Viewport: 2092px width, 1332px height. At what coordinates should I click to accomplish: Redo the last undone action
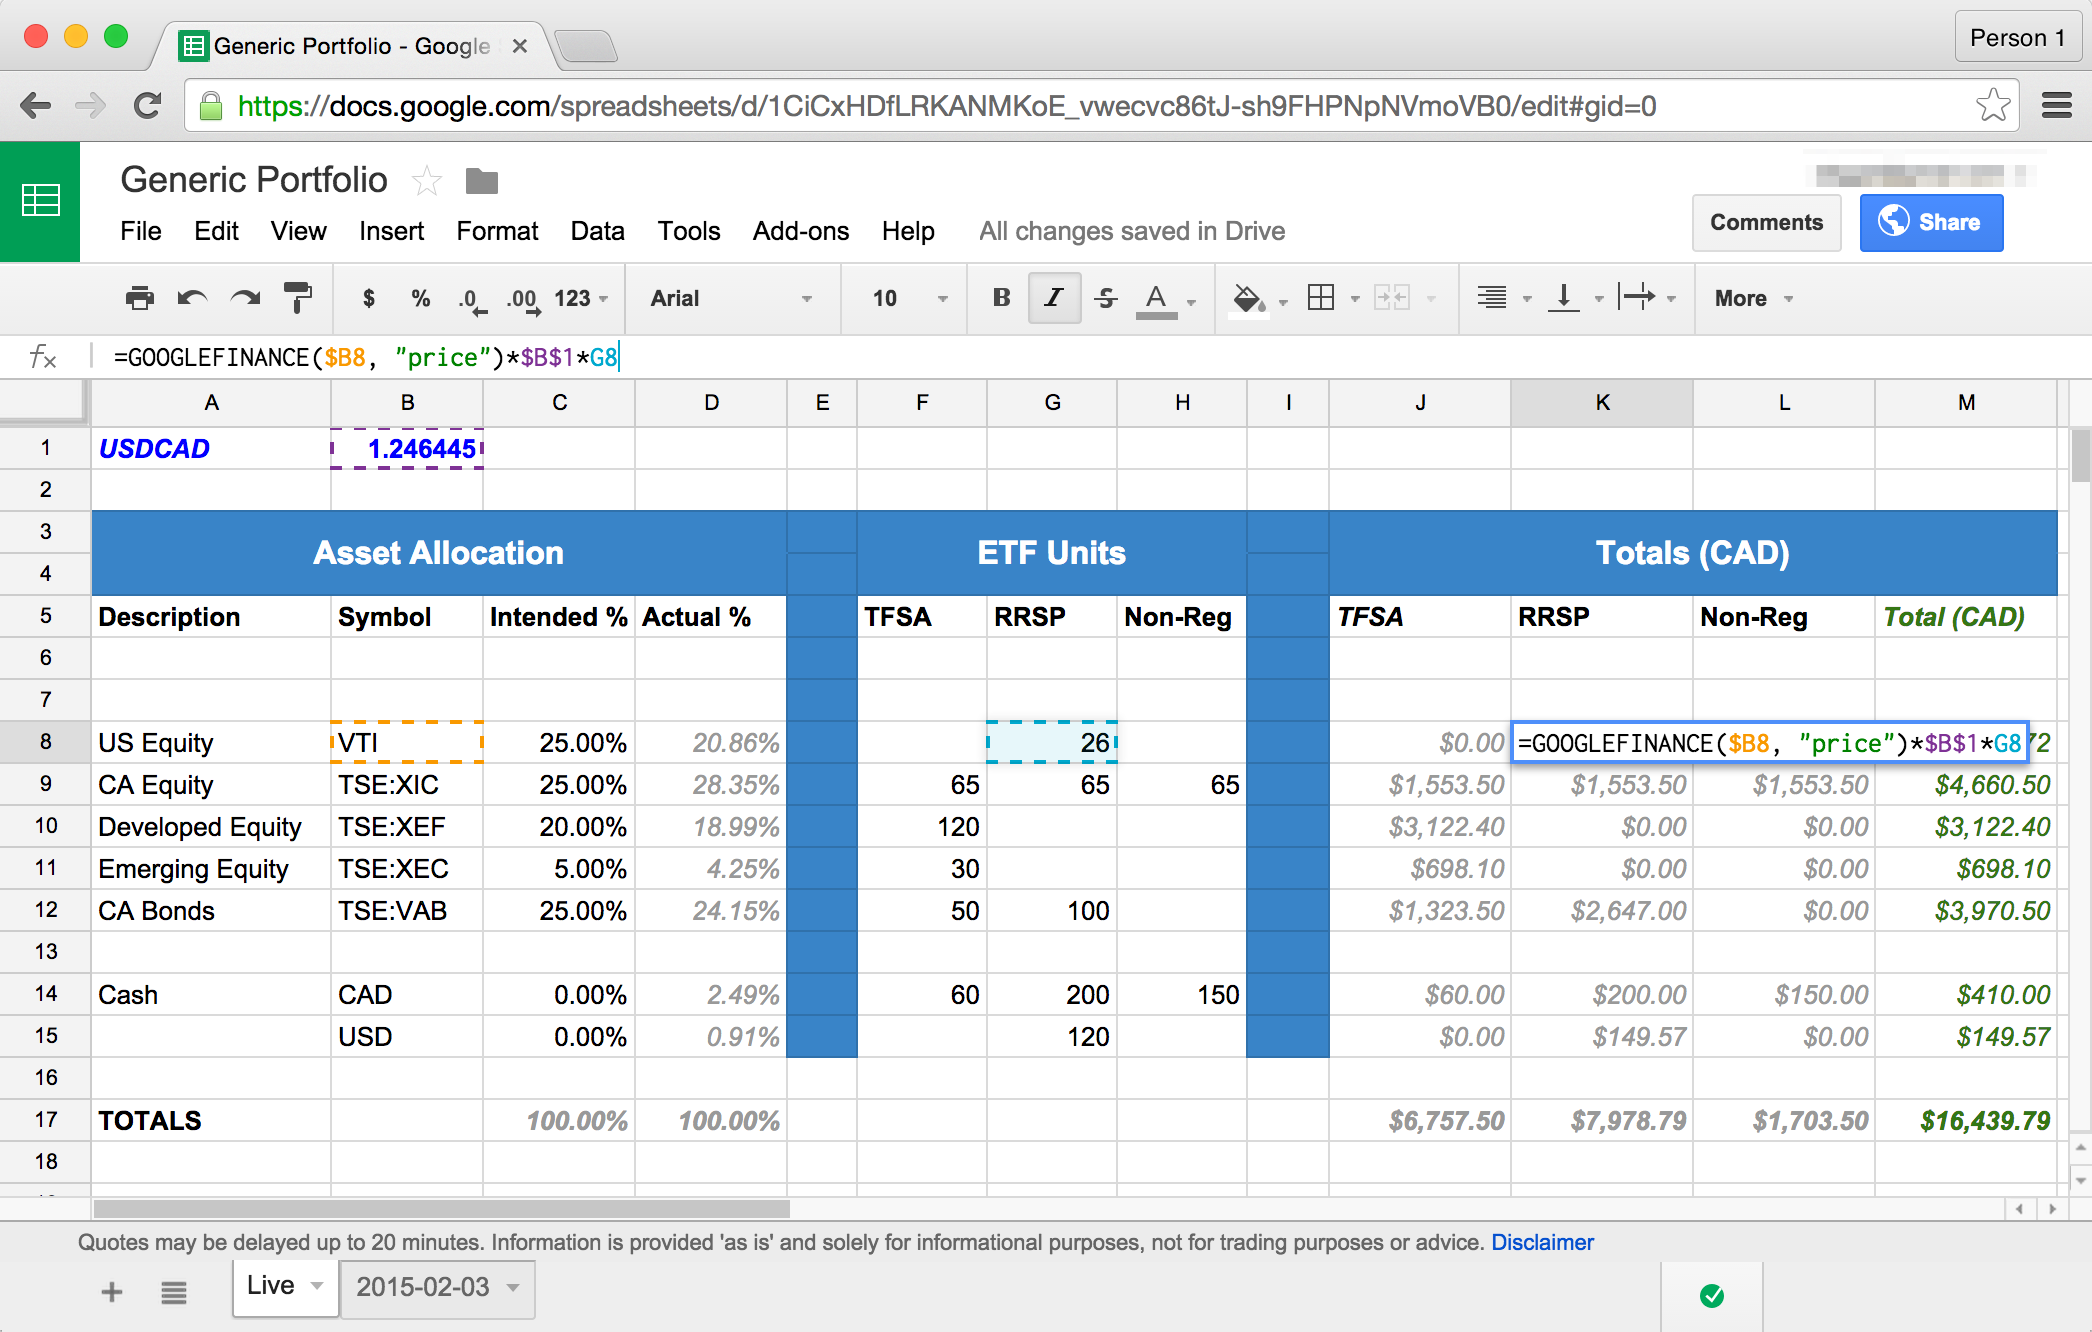click(245, 298)
